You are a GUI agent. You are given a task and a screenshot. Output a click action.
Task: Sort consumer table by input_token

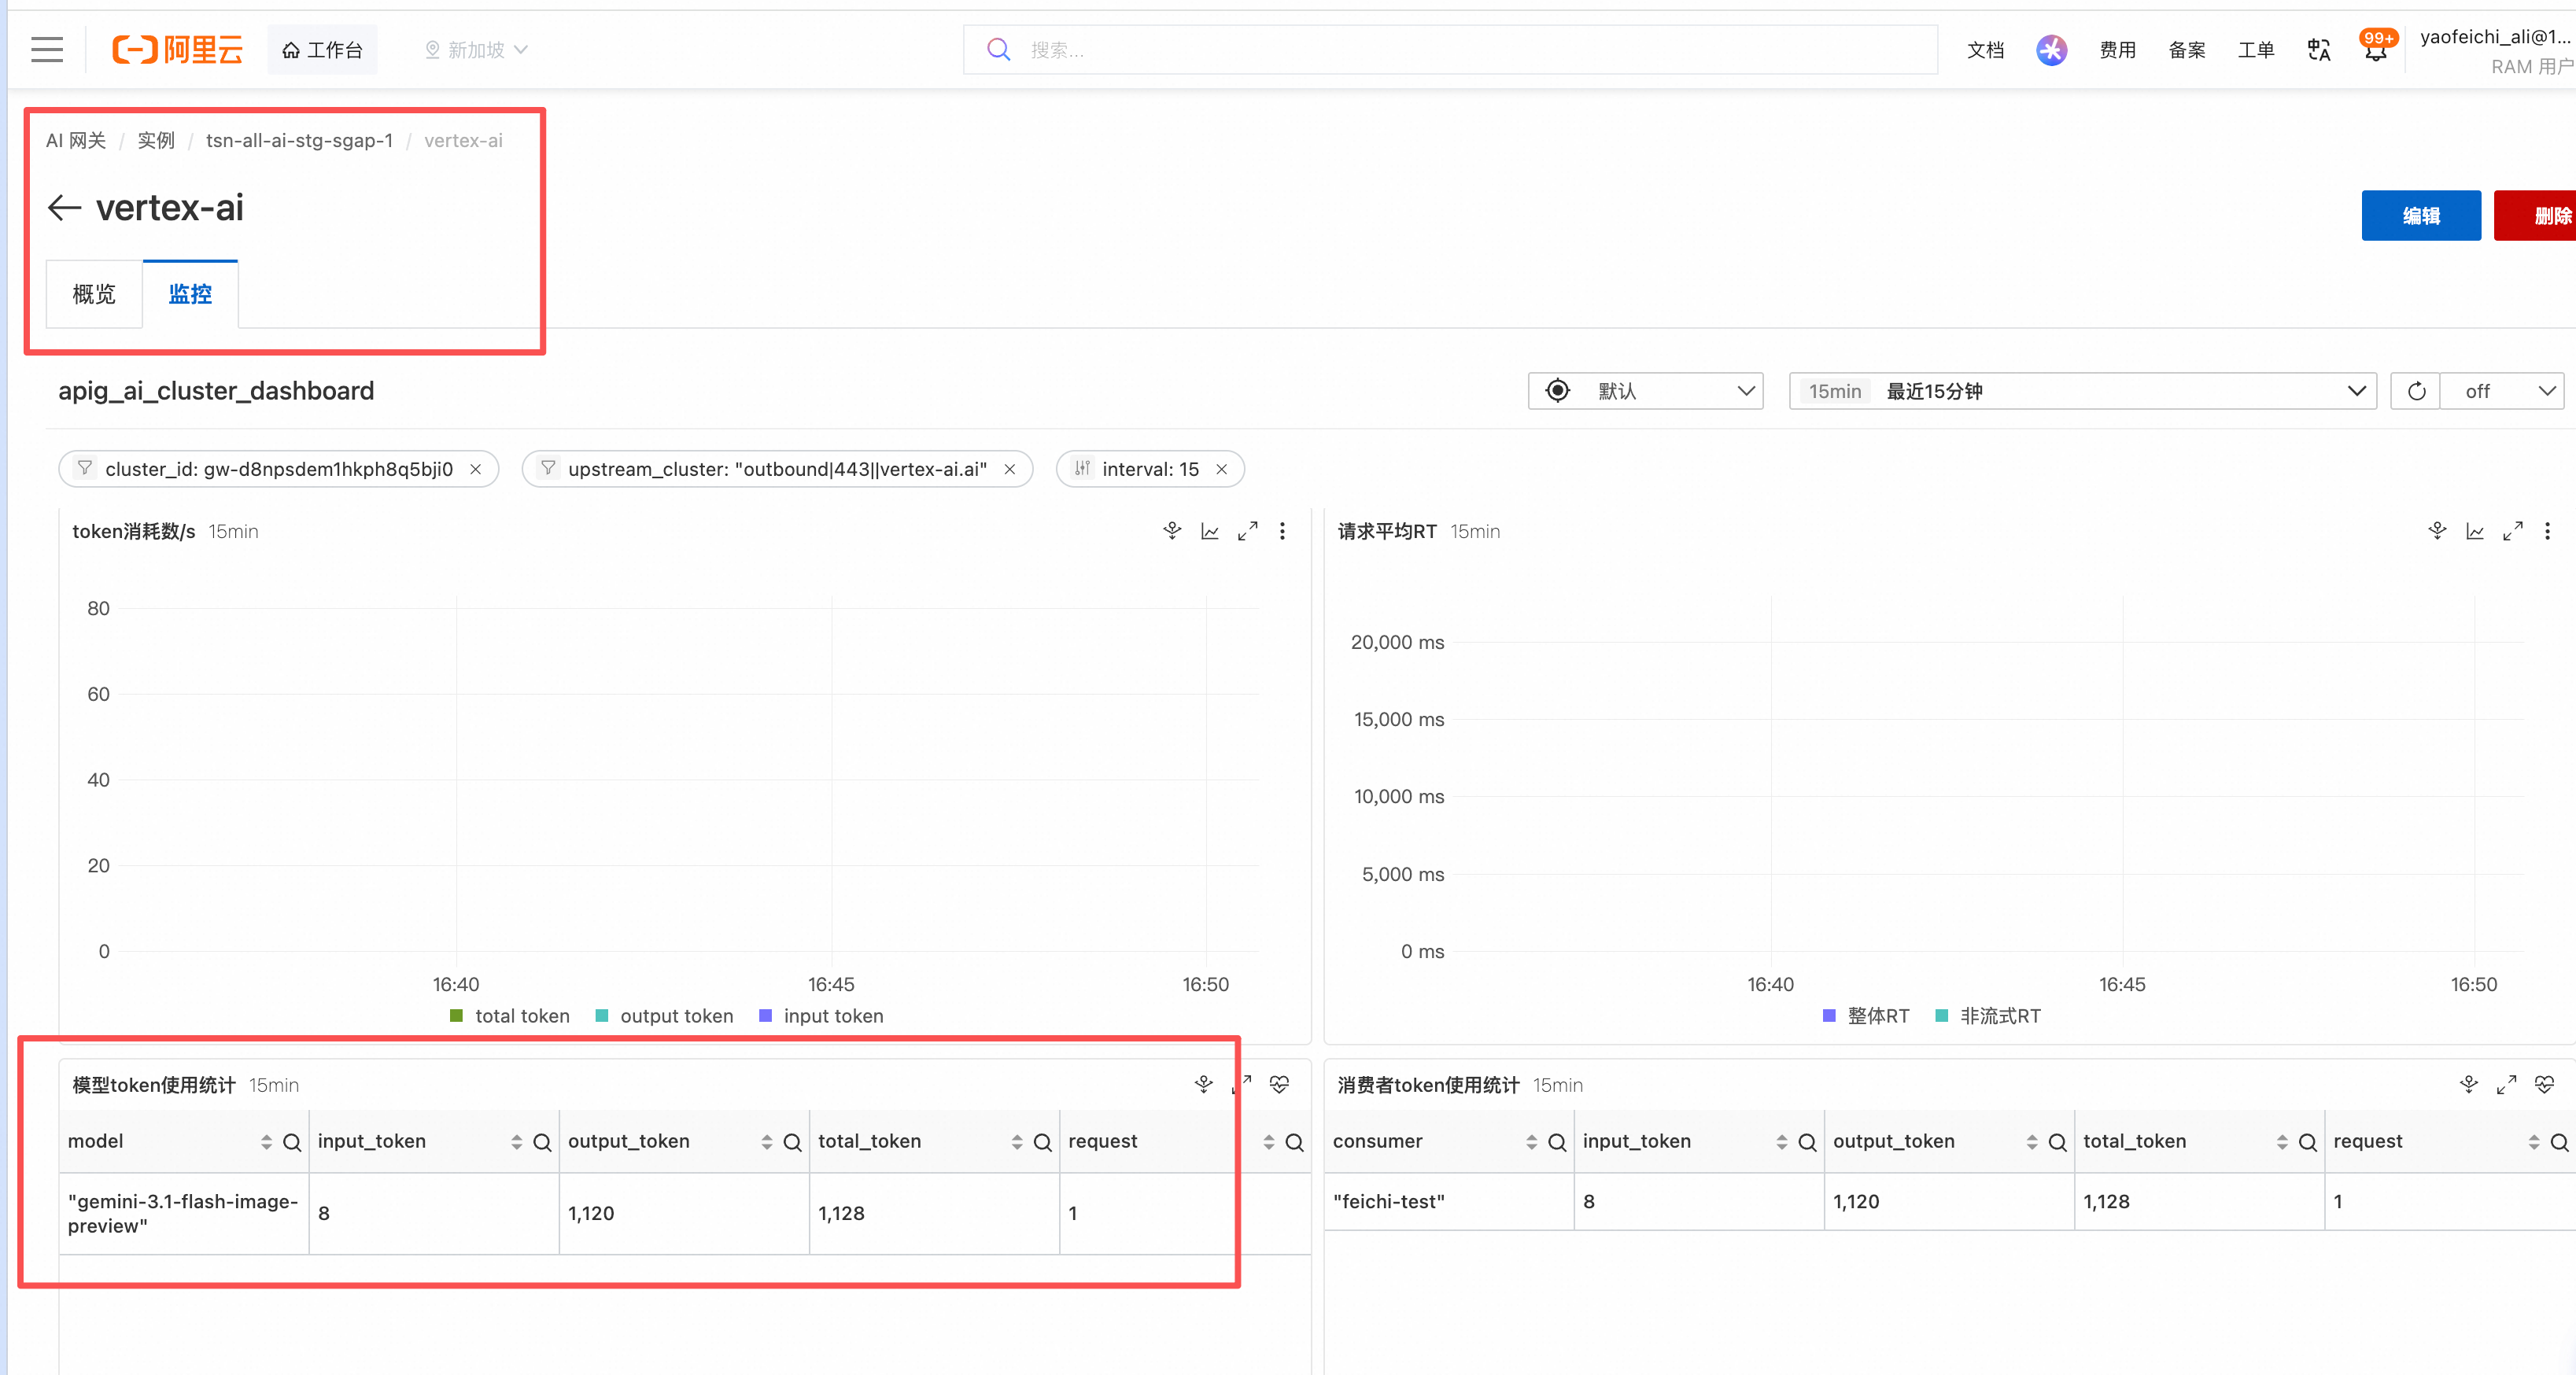point(1781,1142)
